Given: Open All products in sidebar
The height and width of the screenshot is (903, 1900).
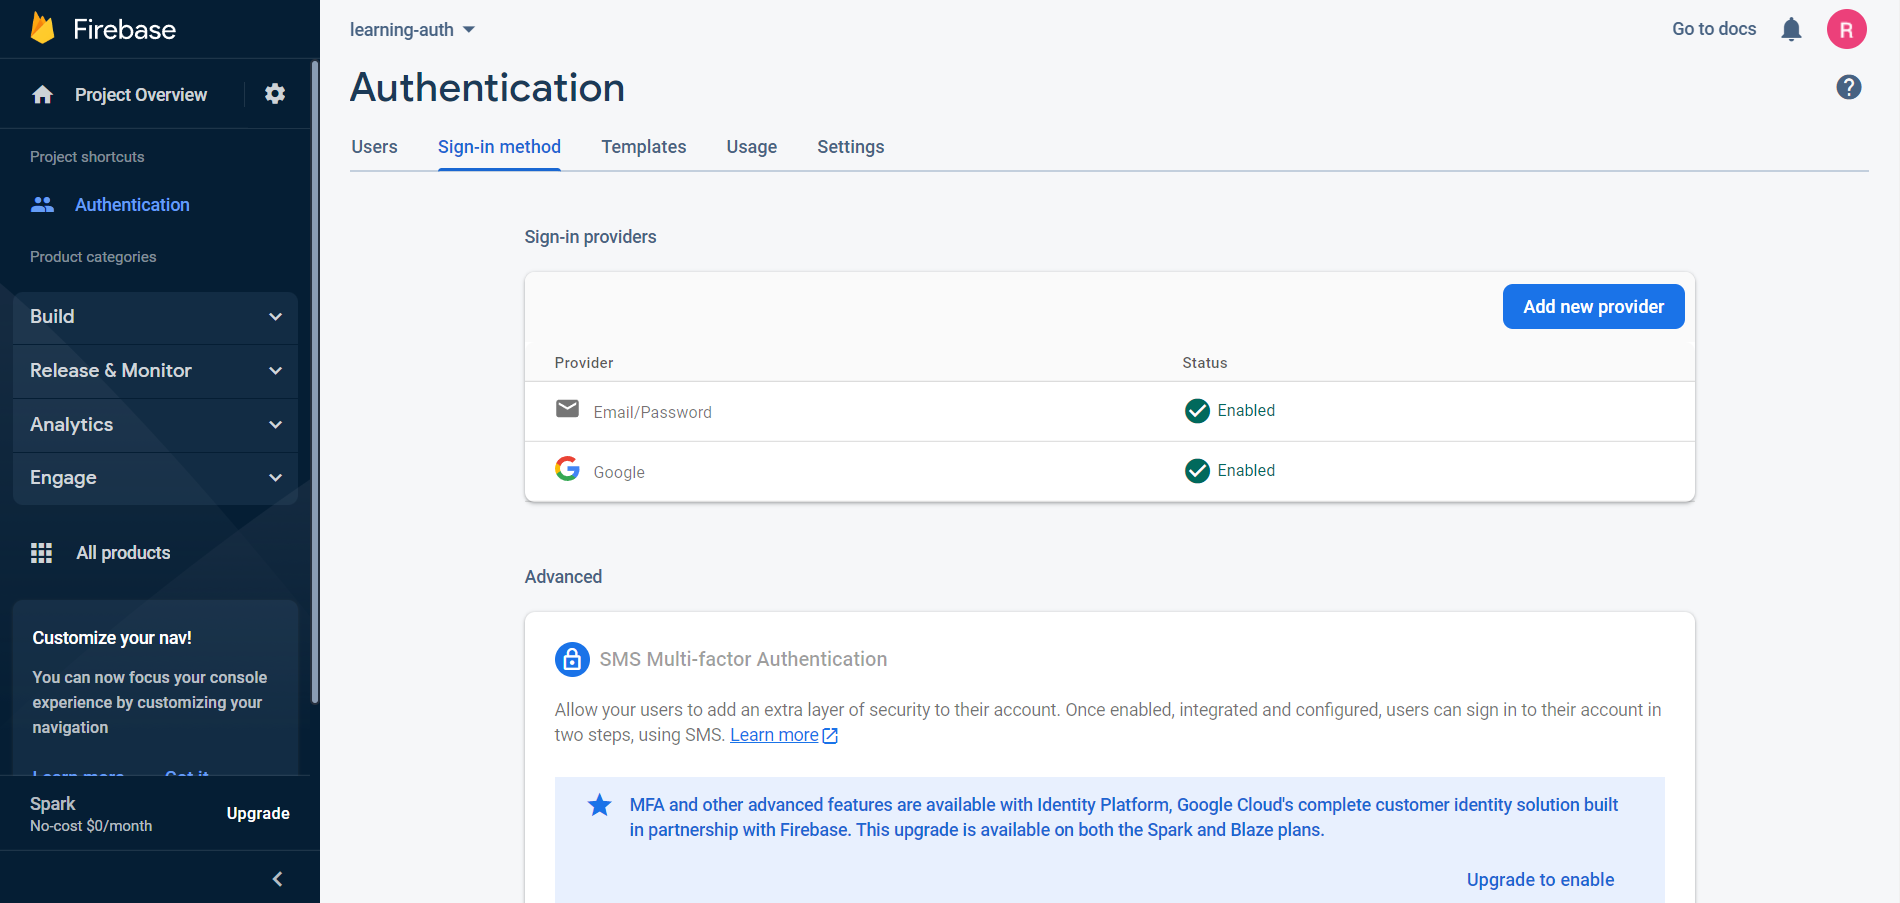Looking at the screenshot, I should (x=123, y=553).
